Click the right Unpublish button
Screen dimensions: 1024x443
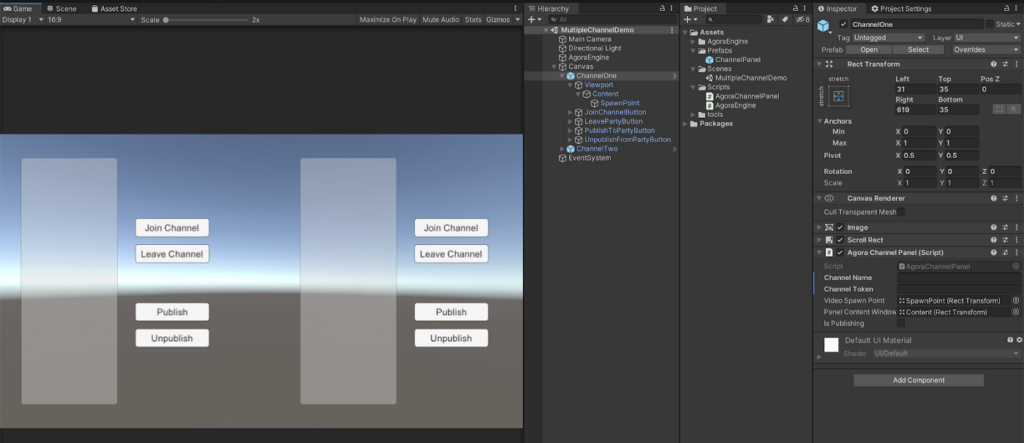tap(451, 338)
